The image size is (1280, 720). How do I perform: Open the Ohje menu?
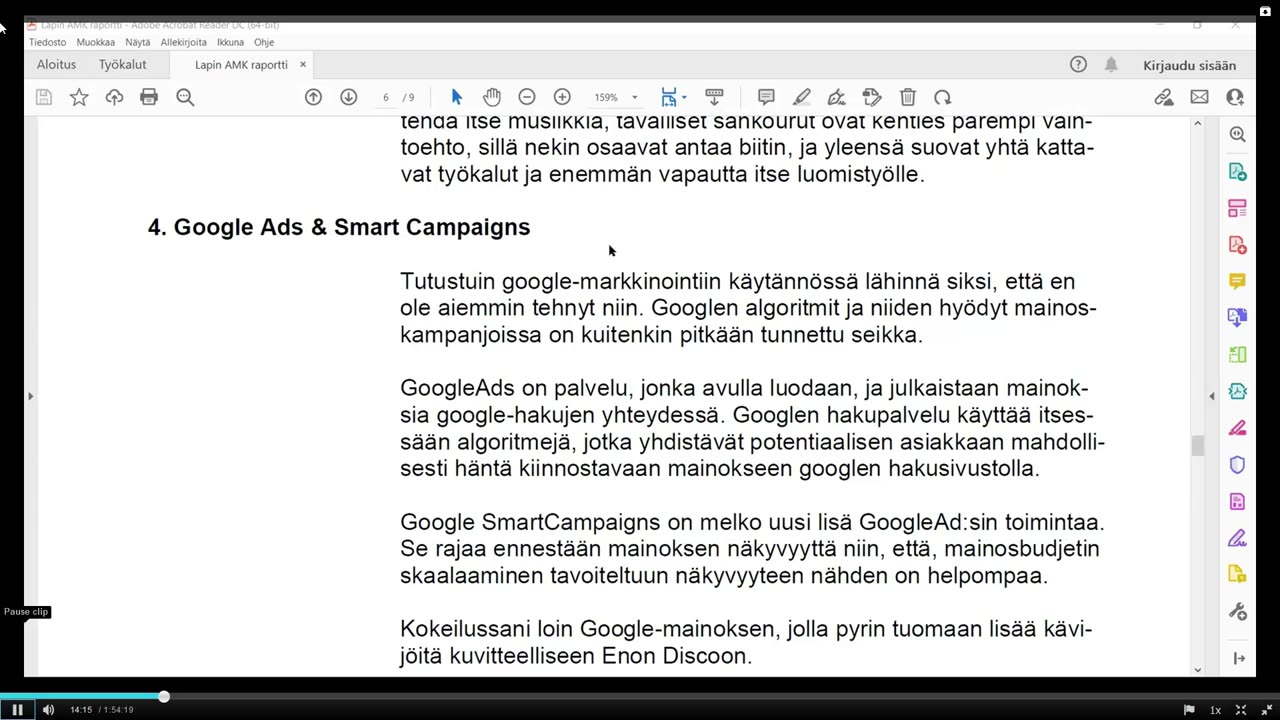click(264, 42)
